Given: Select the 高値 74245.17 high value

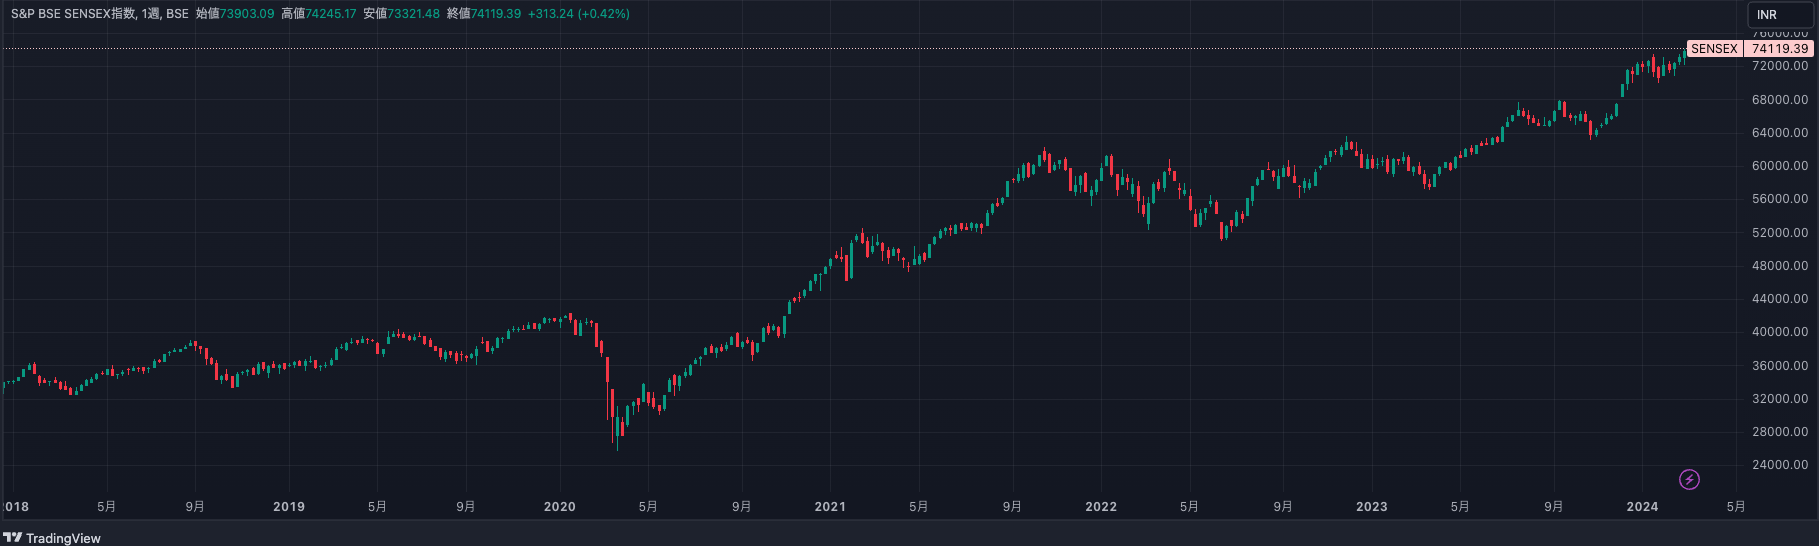Looking at the screenshot, I should (x=319, y=14).
